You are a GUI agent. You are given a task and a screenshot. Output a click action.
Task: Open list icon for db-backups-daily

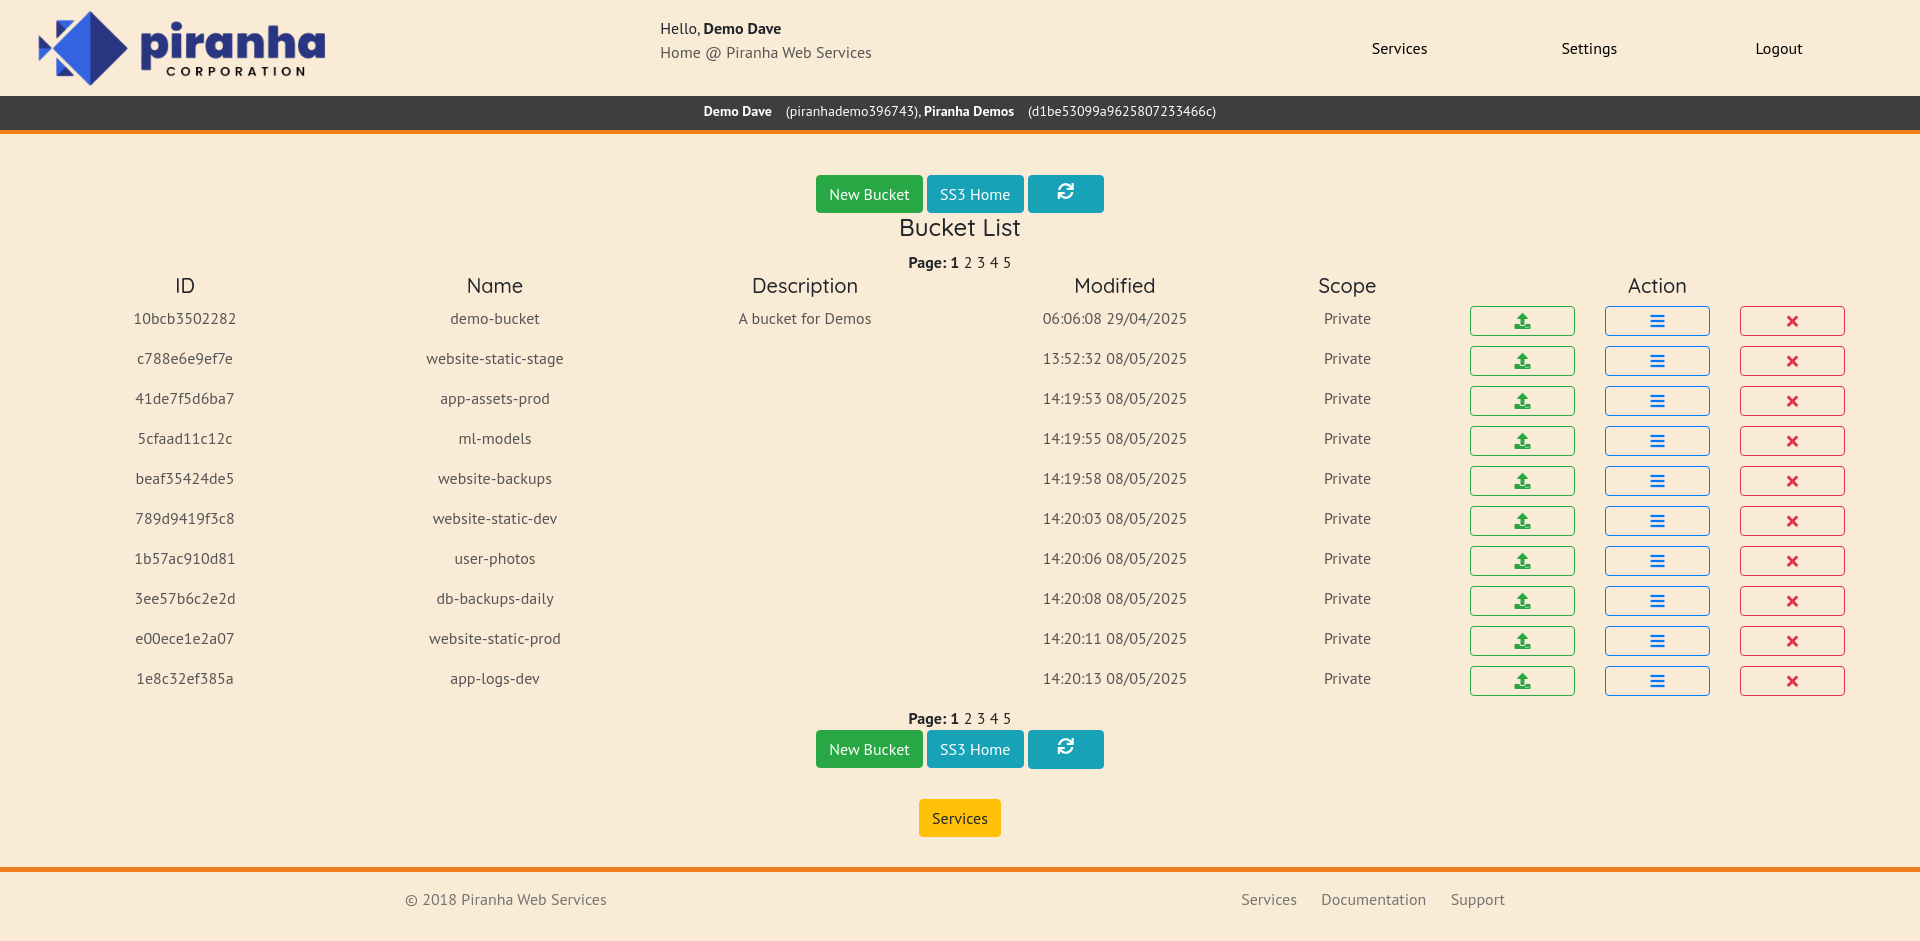pos(1656,601)
